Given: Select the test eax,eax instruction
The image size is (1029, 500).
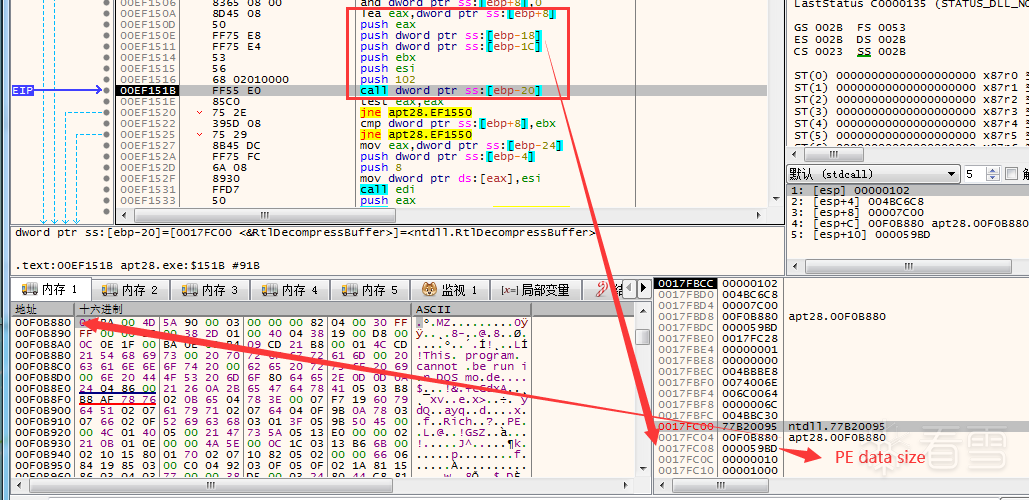Looking at the screenshot, I should pyautogui.click(x=402, y=102).
